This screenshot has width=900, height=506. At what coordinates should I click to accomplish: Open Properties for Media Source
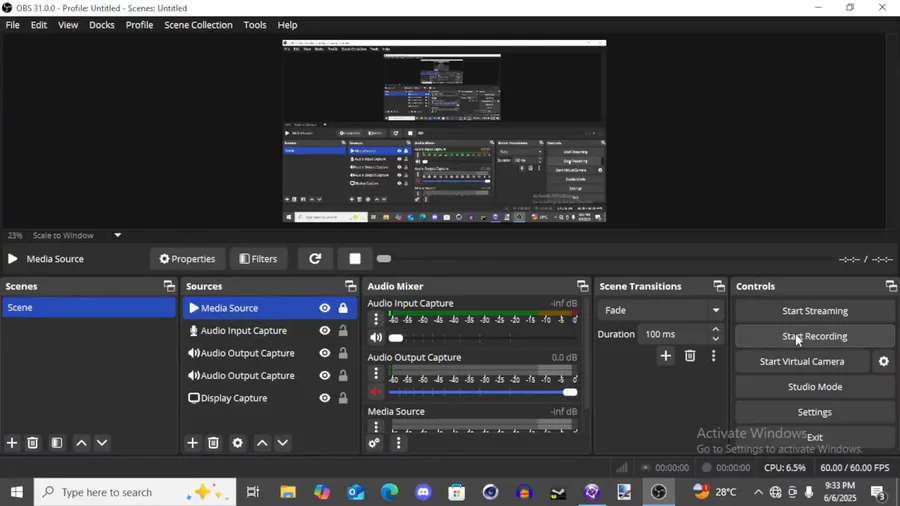coord(187,259)
